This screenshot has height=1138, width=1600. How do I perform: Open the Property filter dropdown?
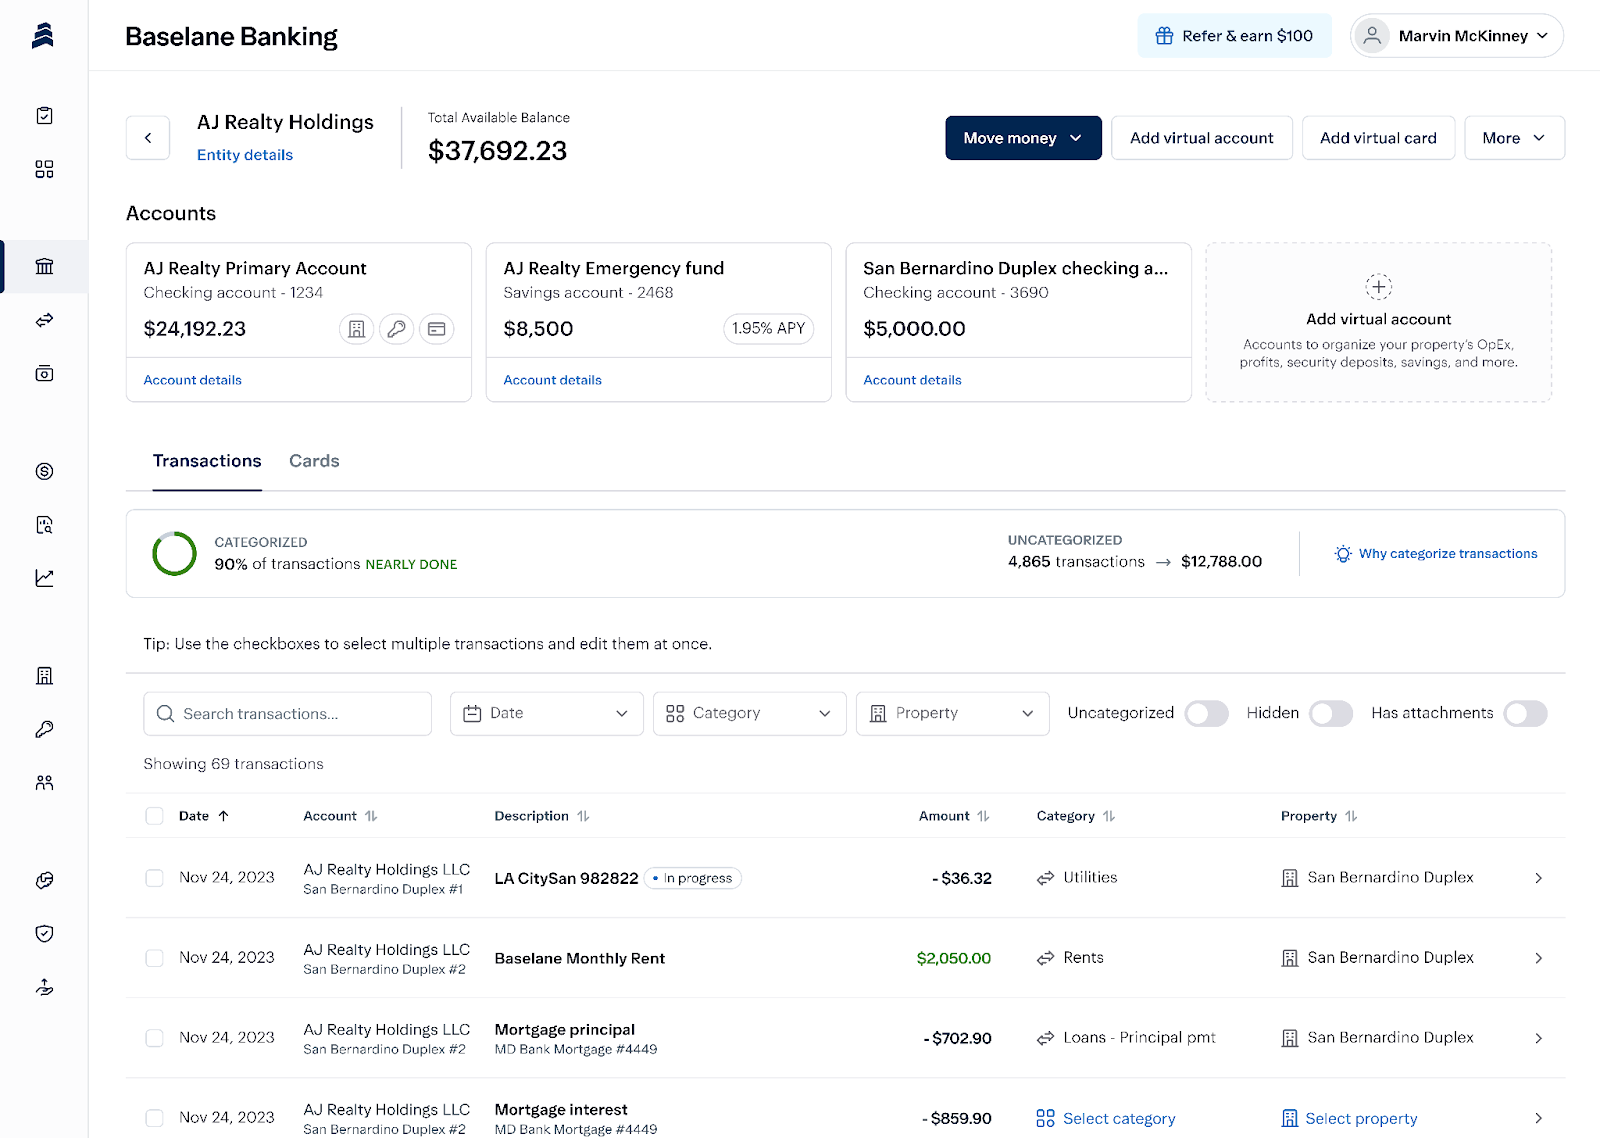(952, 713)
